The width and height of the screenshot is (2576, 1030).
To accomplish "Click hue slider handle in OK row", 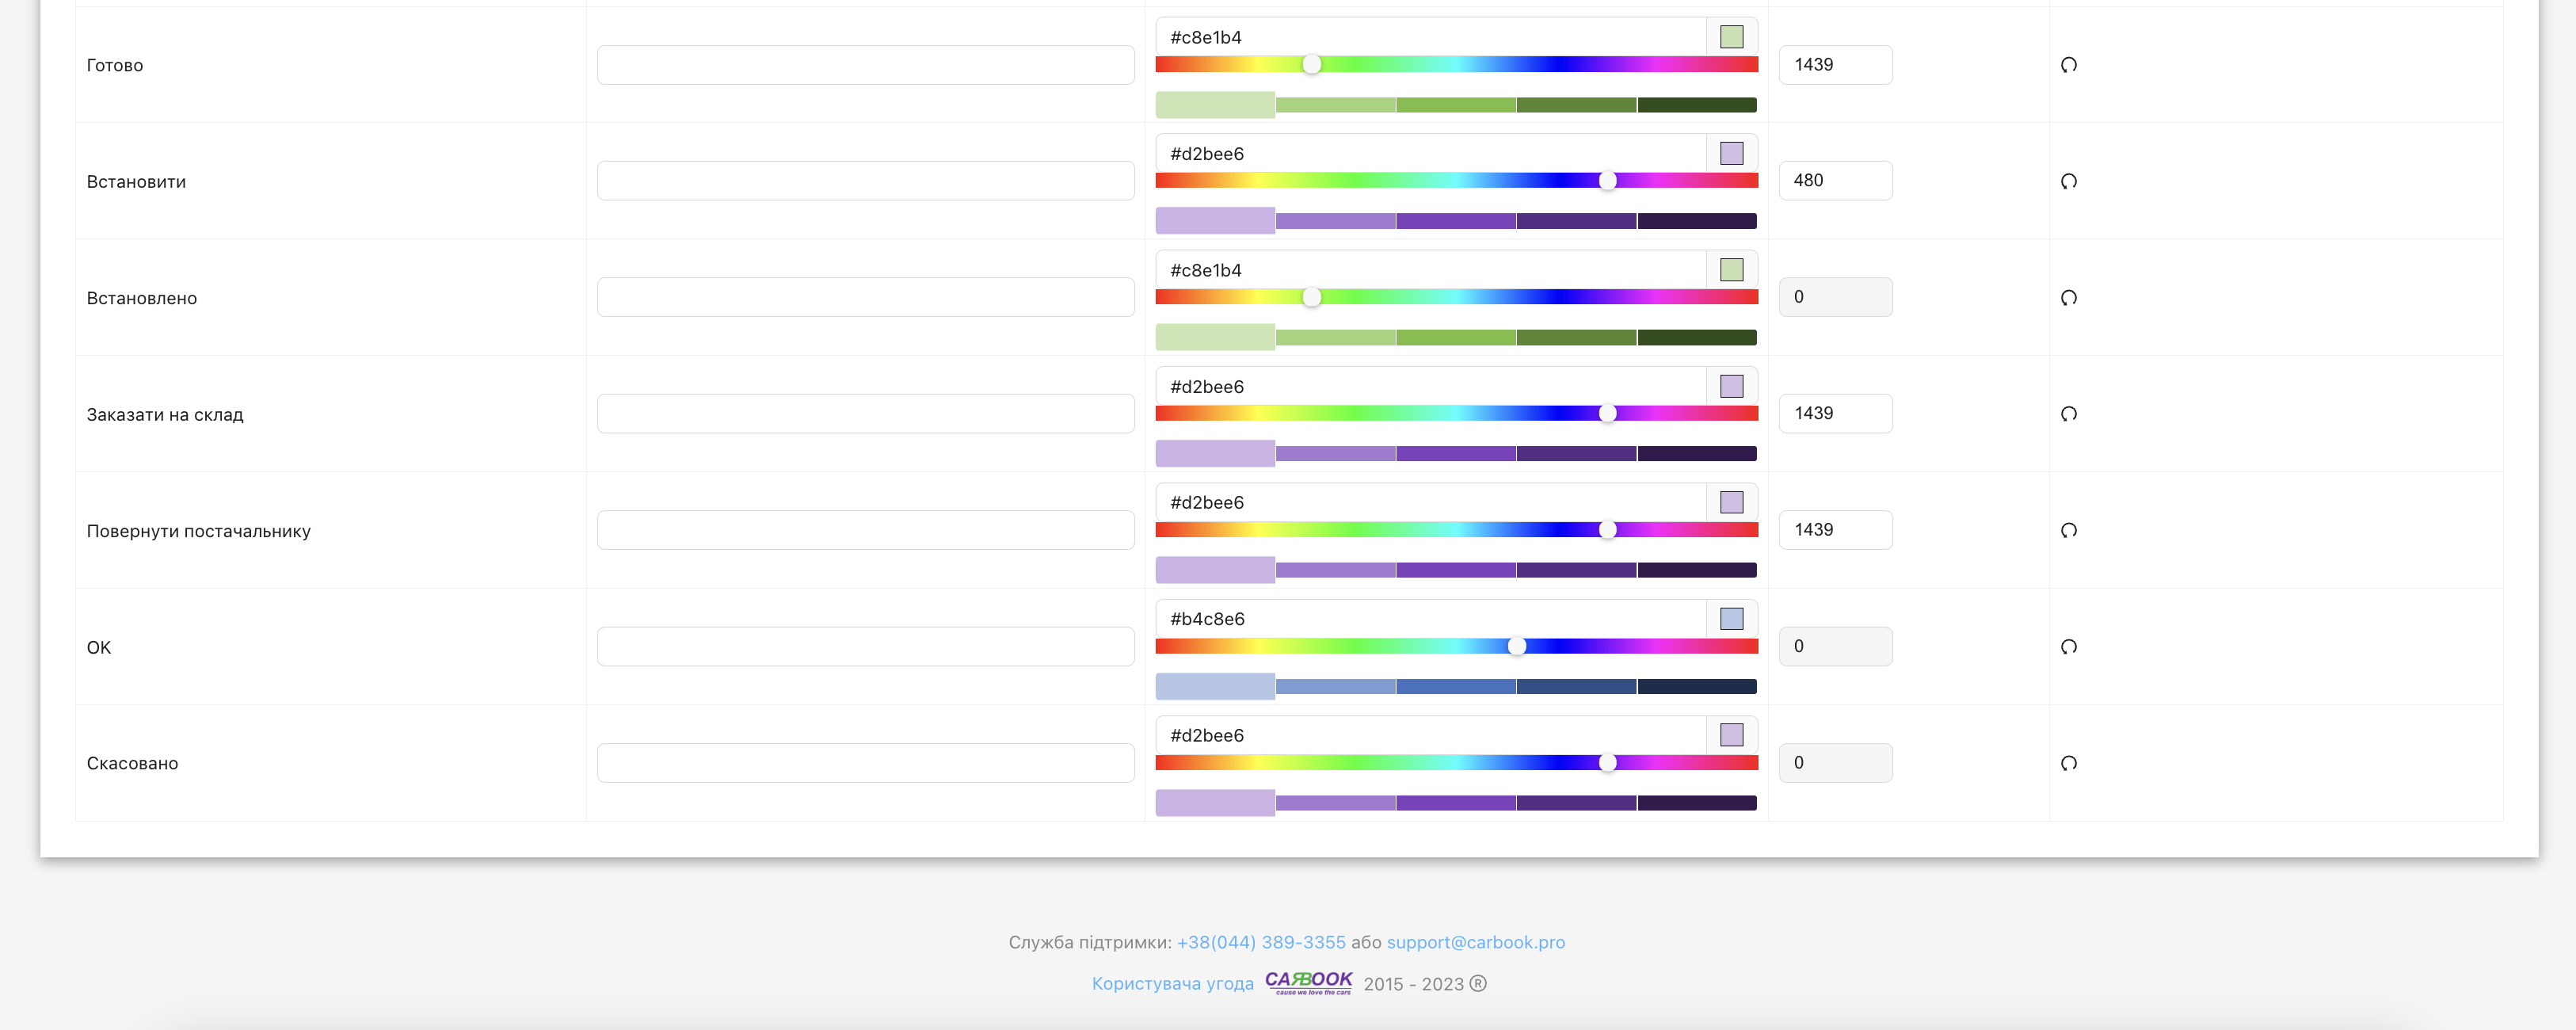I will coord(1517,647).
